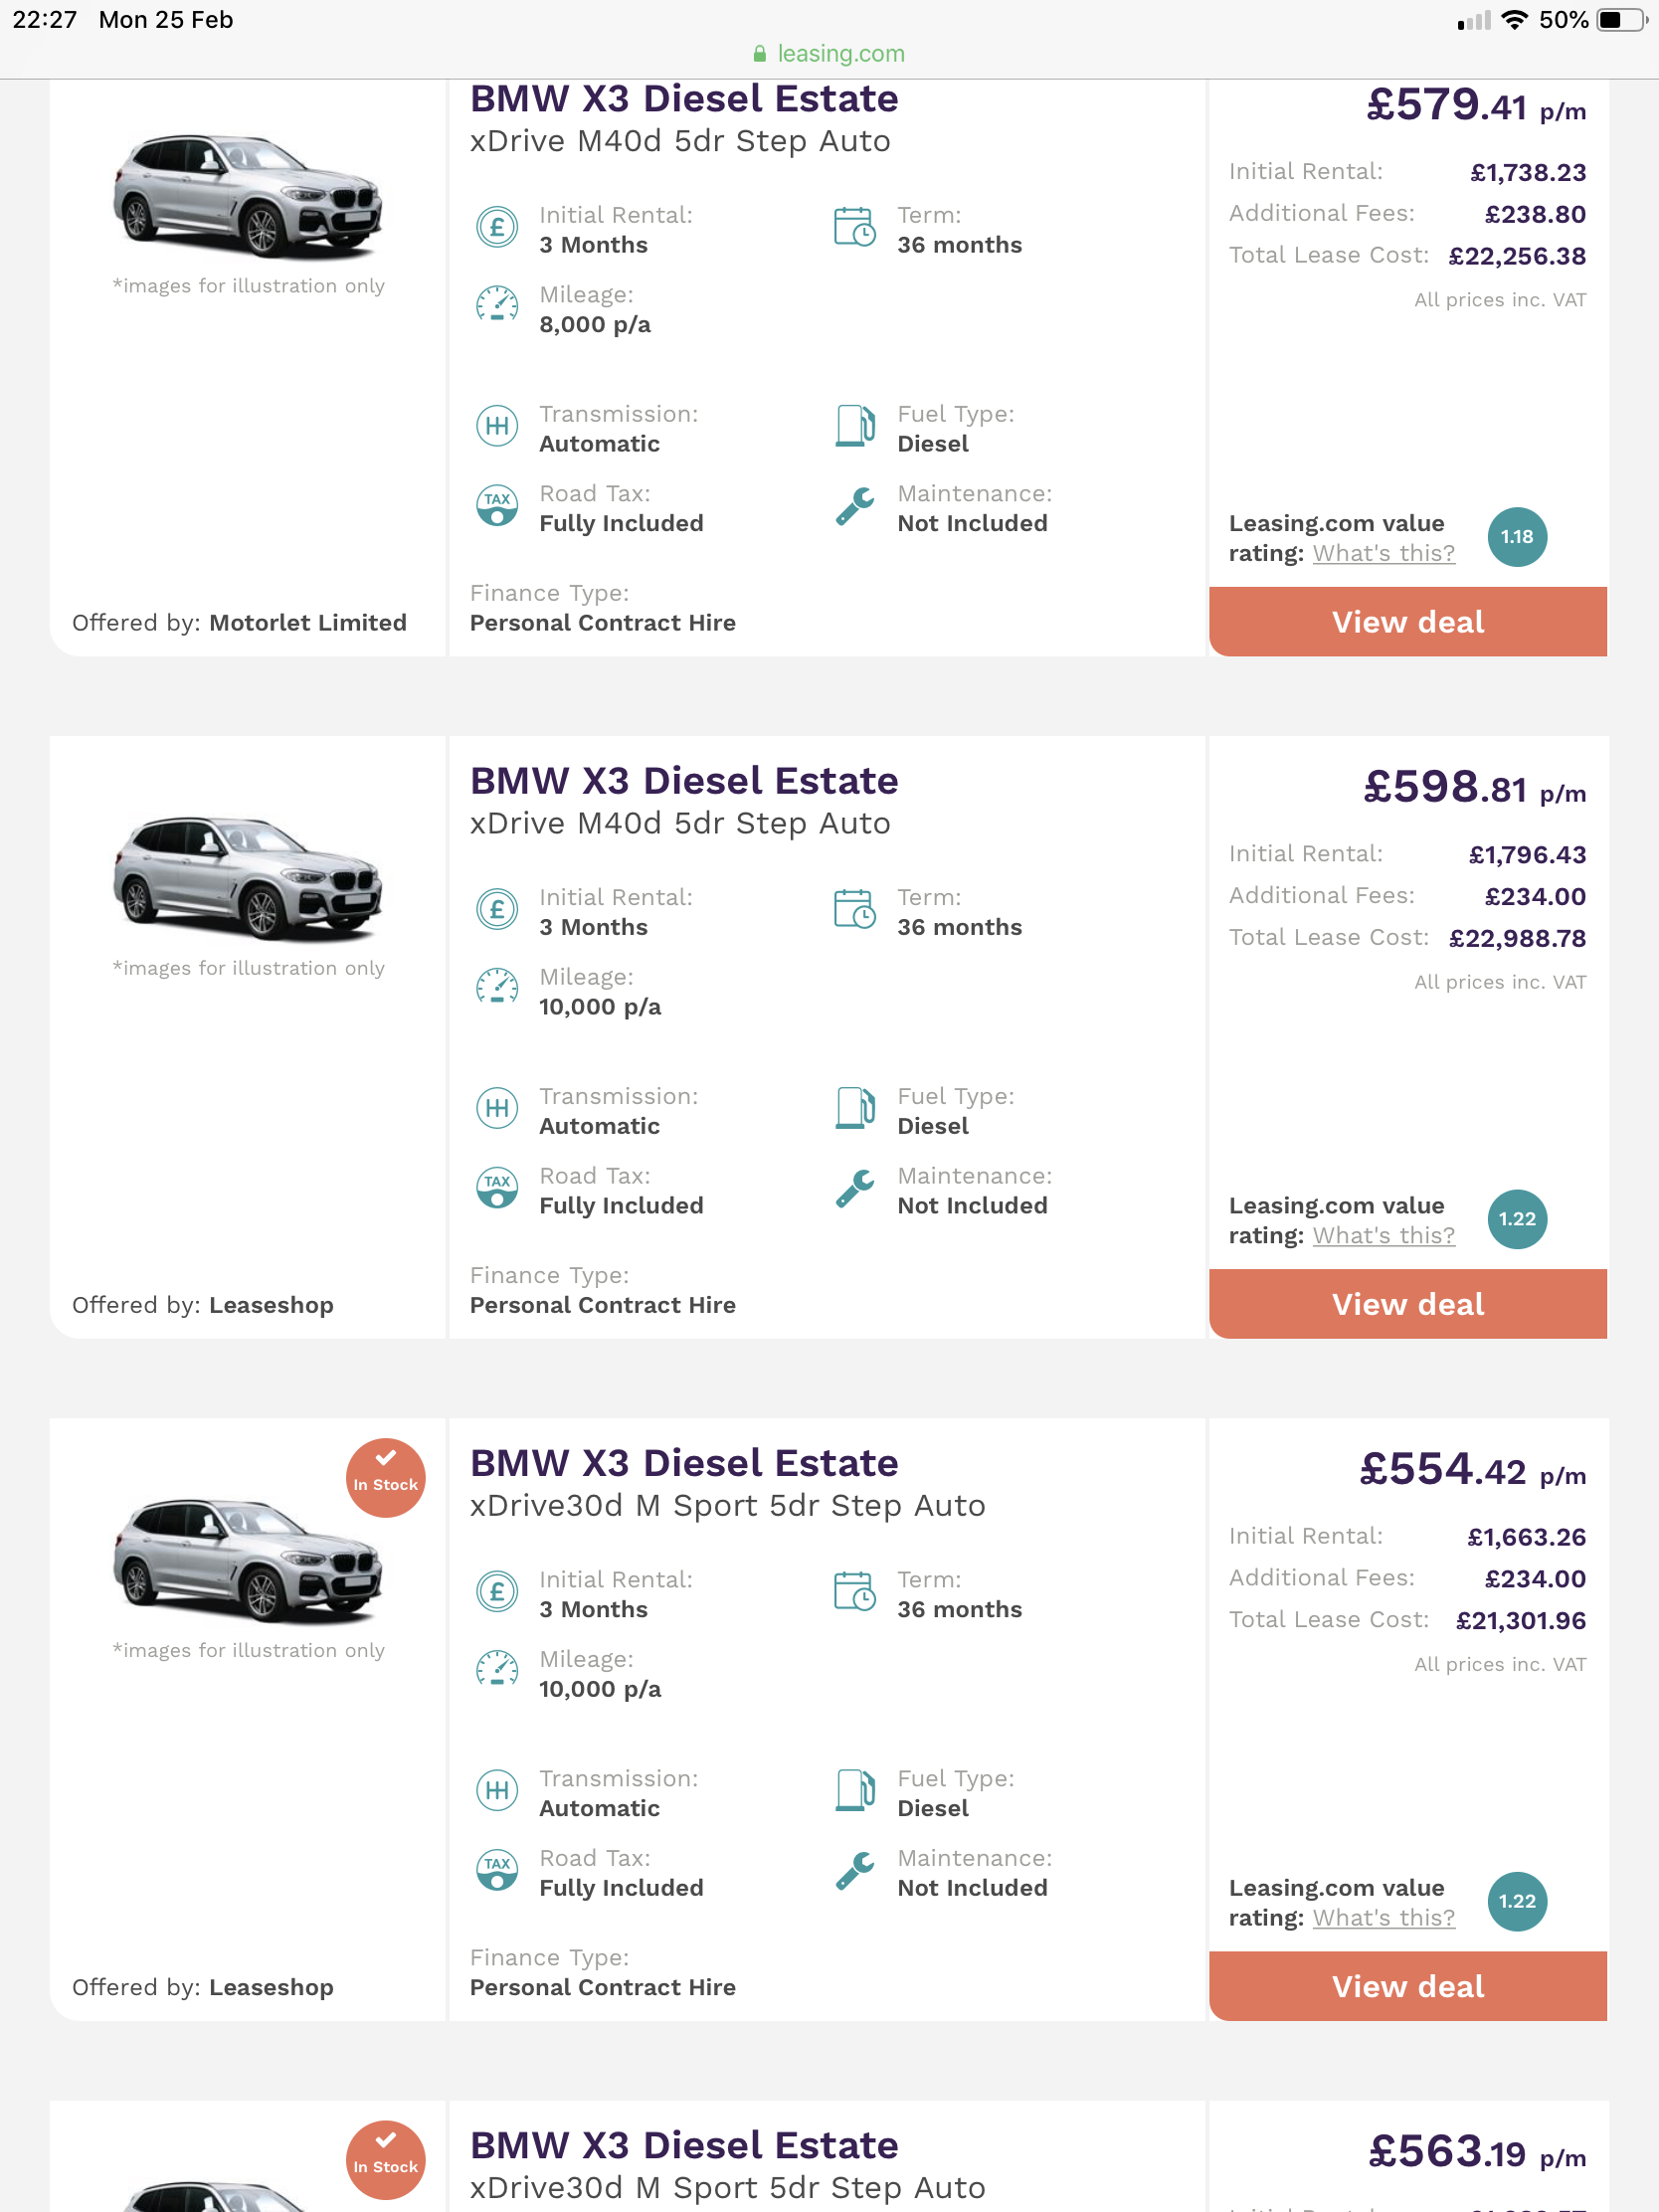Click the mileage gauge icon for 8,000 p/a
1659x2212 pixels.
tap(497, 305)
